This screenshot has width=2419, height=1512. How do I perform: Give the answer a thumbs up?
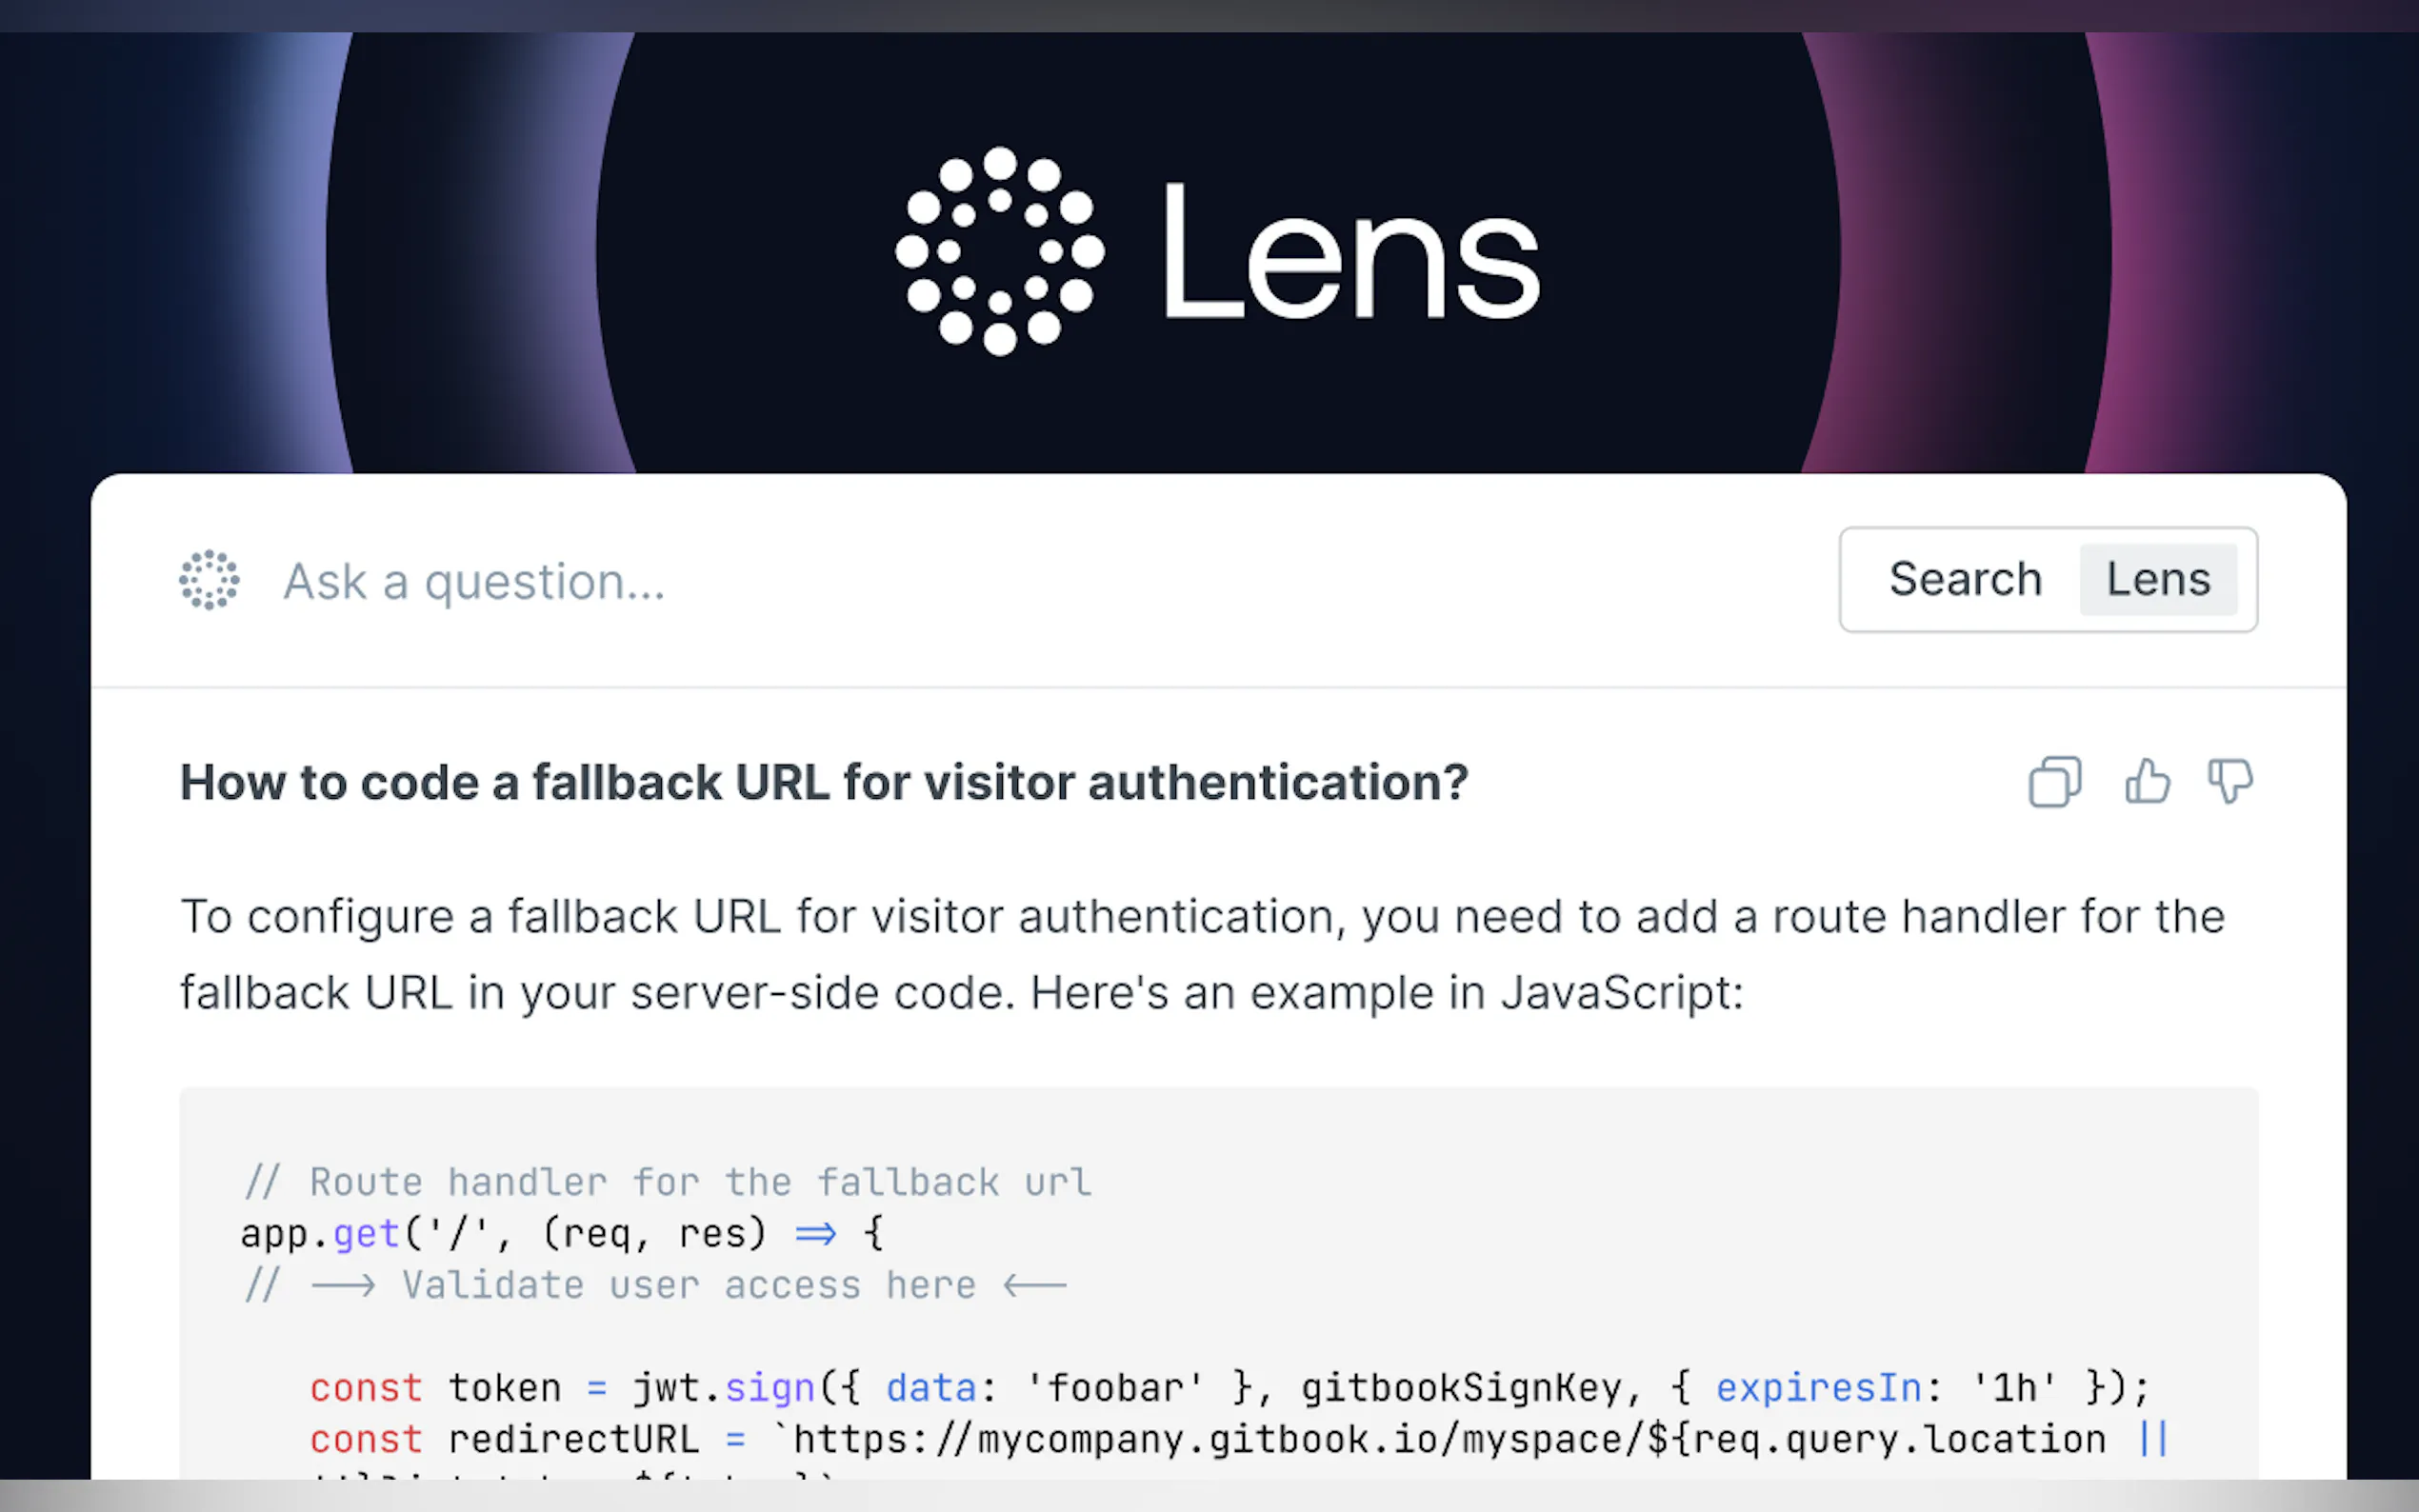[2147, 782]
